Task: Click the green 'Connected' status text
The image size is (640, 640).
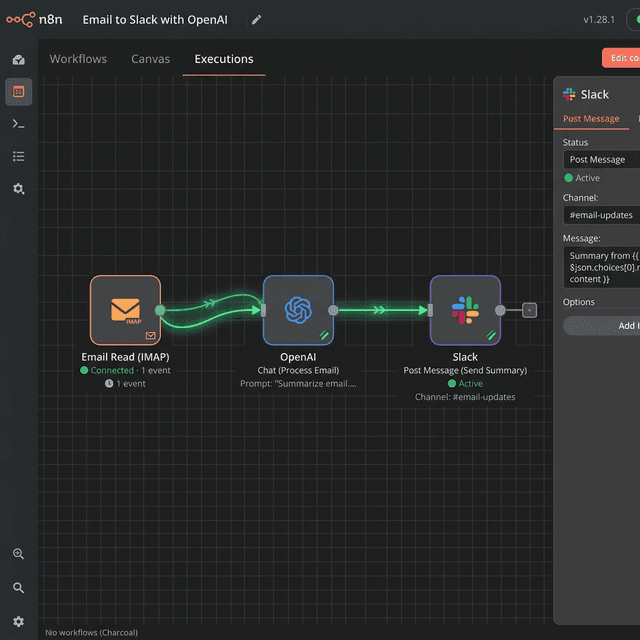Action: tap(112, 370)
